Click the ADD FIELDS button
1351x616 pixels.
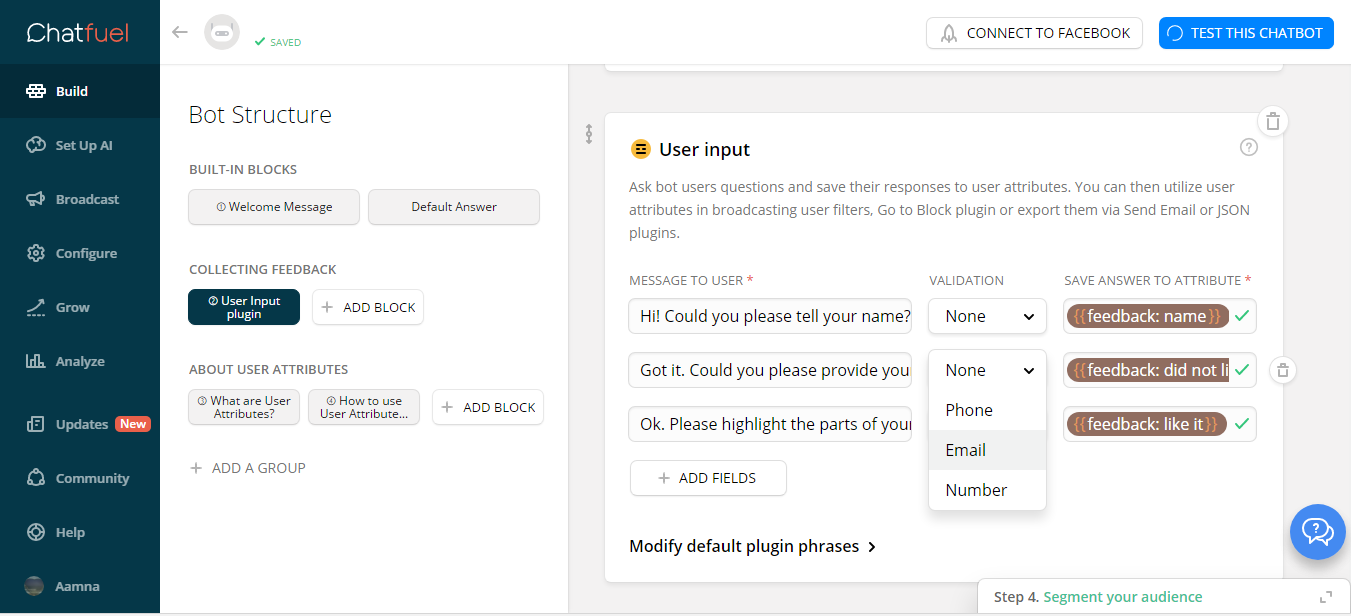click(x=708, y=478)
